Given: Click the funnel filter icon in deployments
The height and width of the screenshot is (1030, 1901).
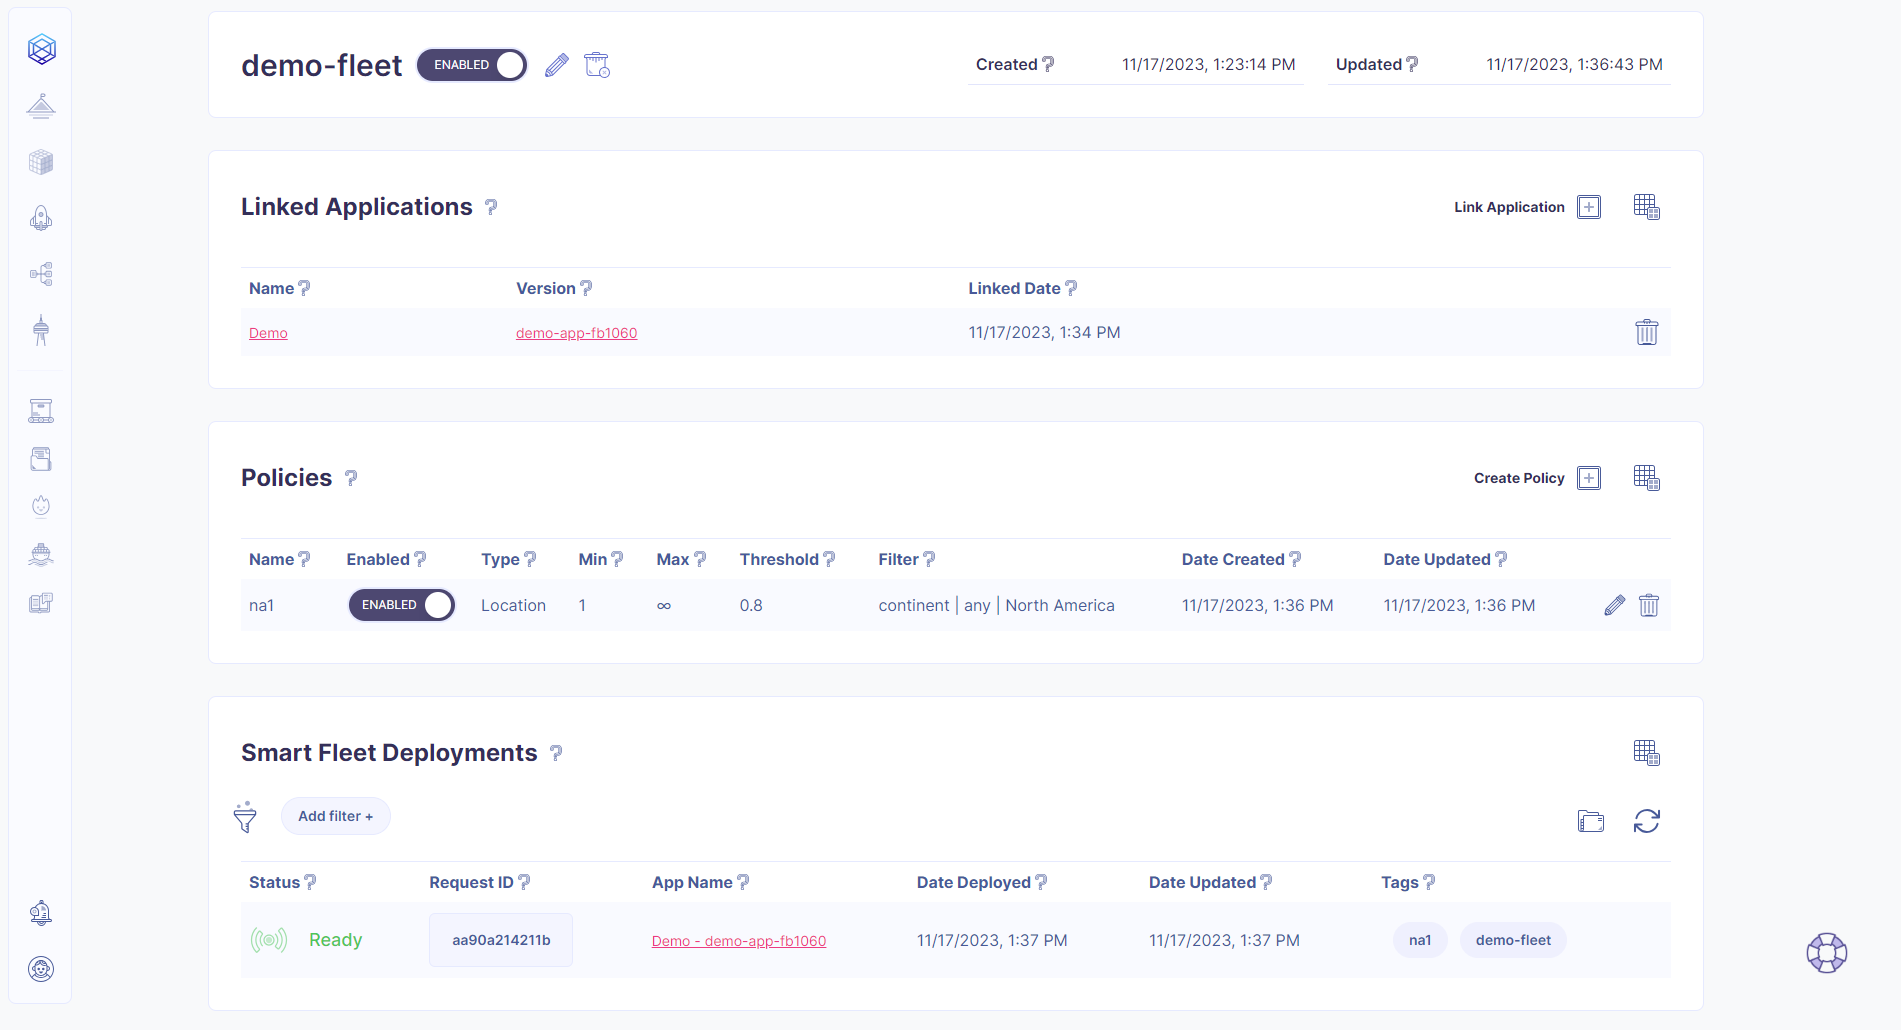Looking at the screenshot, I should pos(245,817).
